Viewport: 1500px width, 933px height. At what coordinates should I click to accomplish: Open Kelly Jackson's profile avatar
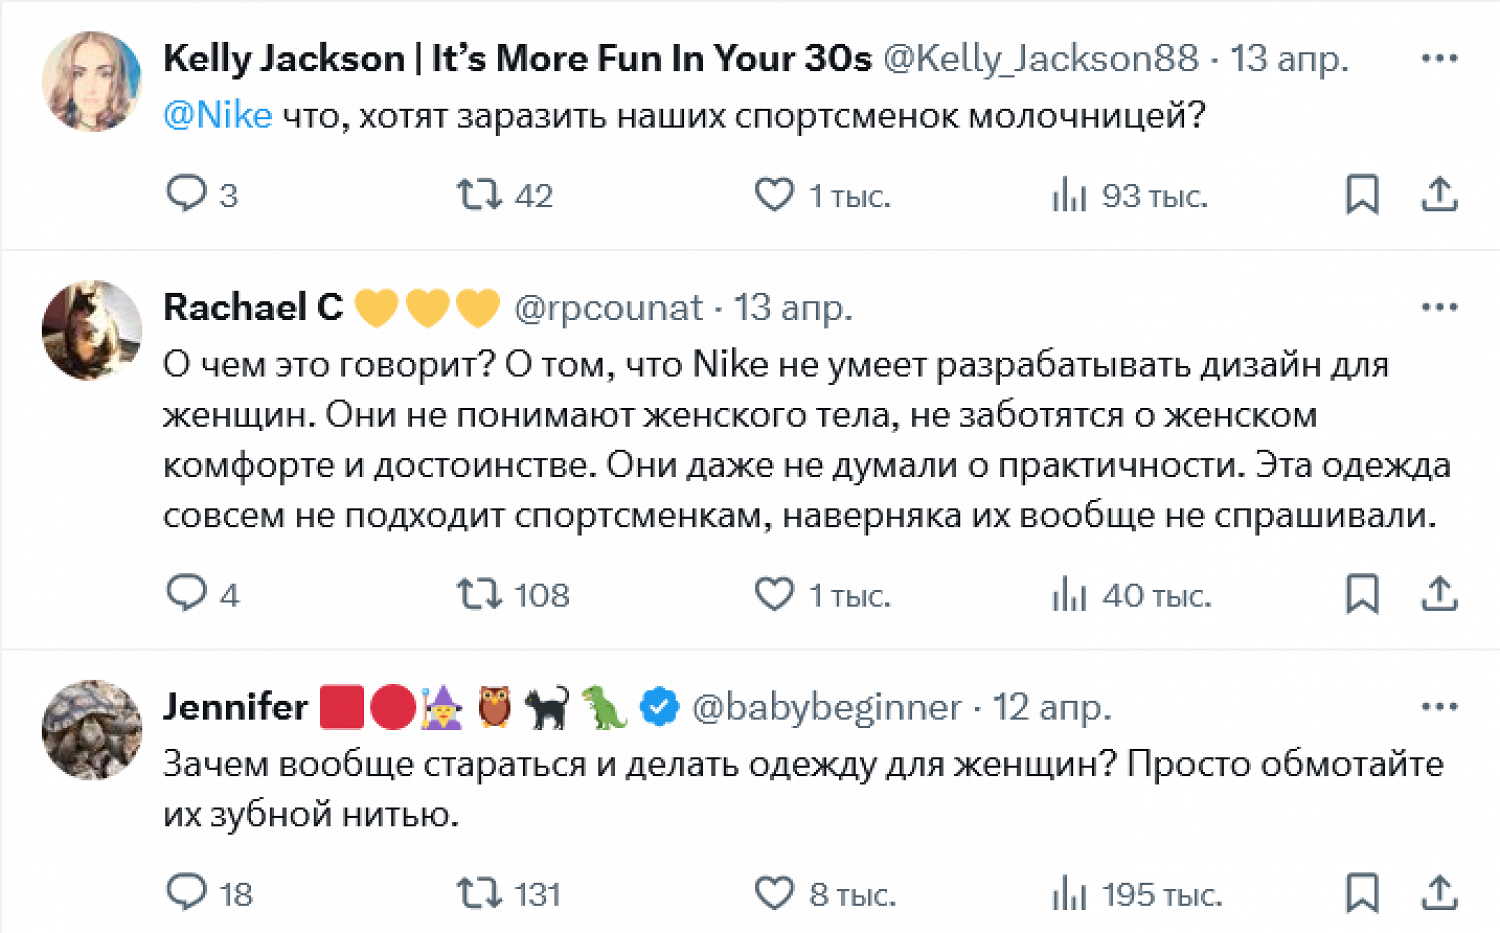coord(91,81)
